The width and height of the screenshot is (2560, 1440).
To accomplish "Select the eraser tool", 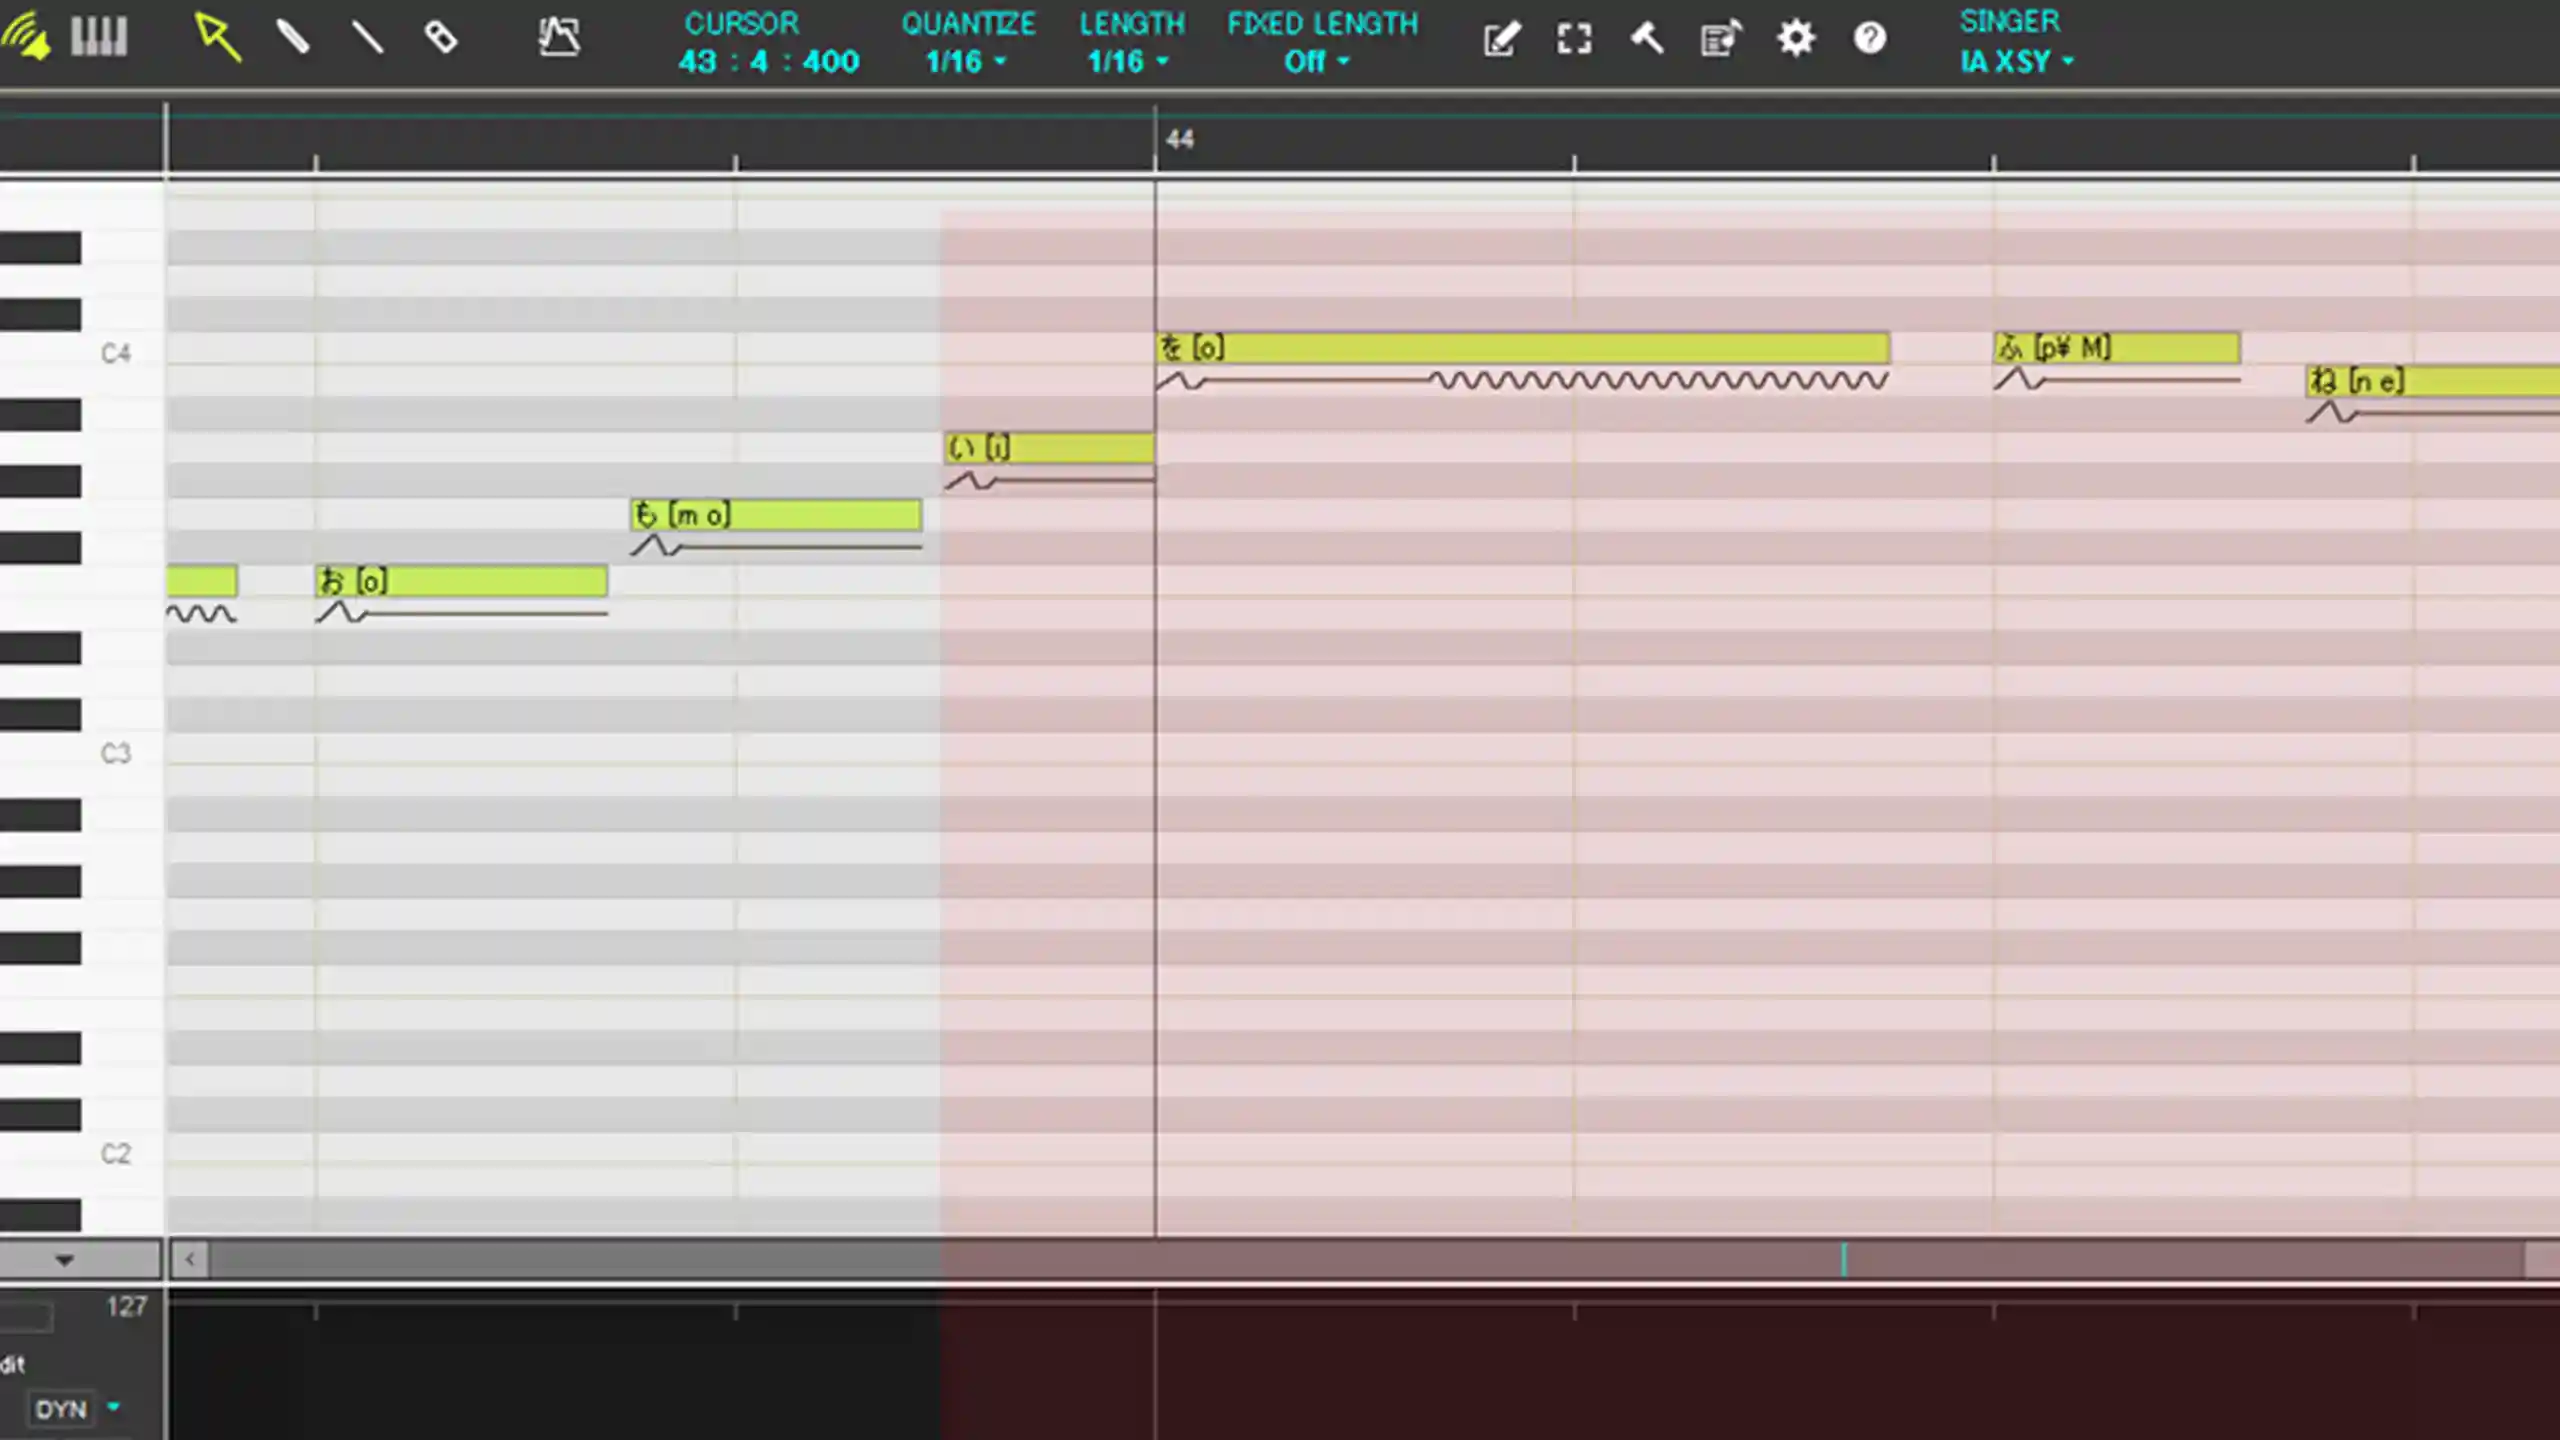I will click(442, 38).
